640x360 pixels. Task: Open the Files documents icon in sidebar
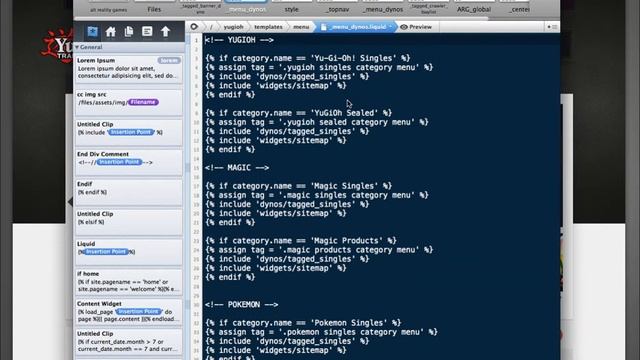click(129, 31)
